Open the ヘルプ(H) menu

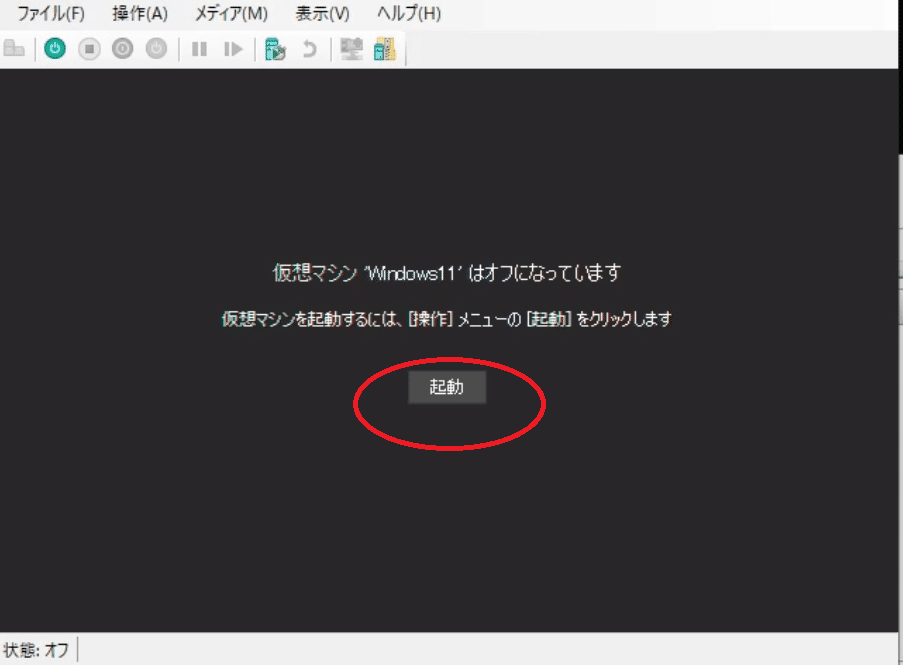[x=409, y=13]
